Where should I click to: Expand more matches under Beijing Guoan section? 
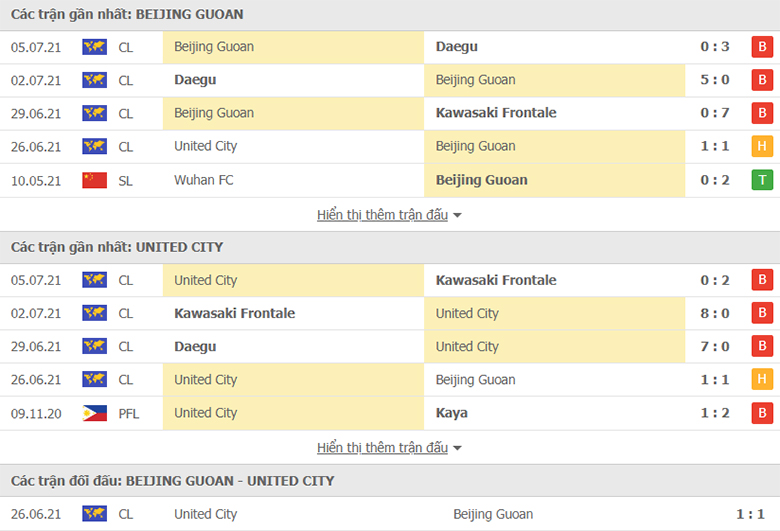(x=383, y=215)
